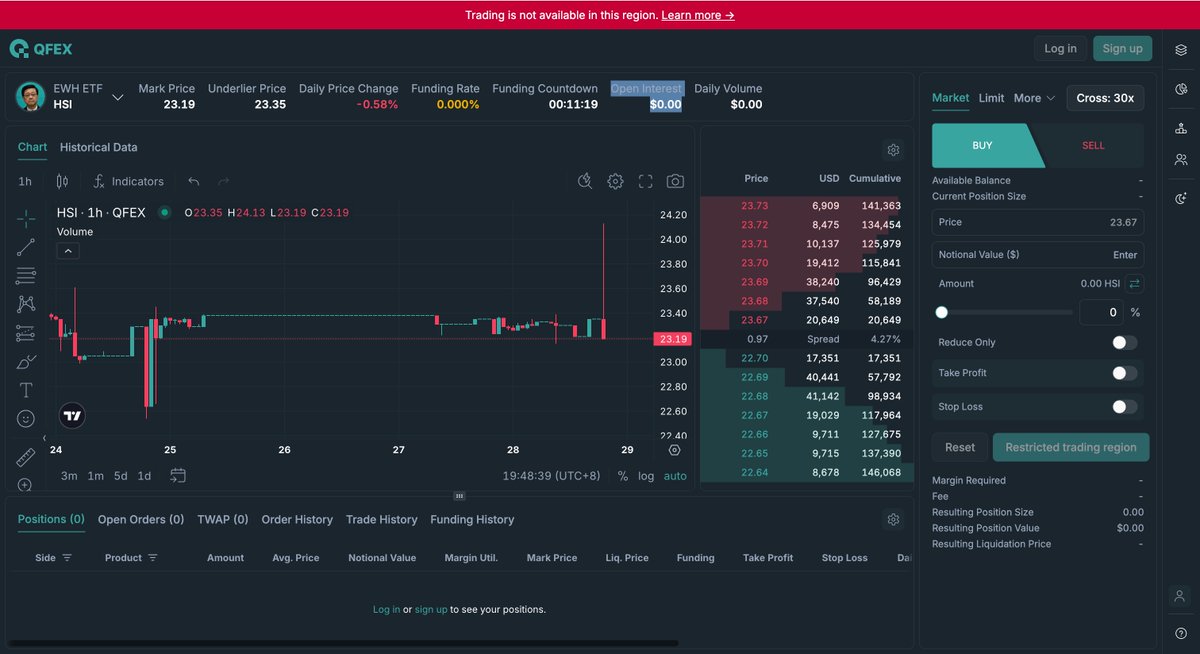Open the stacked layers sidebar icon
The height and width of the screenshot is (654, 1200).
click(1181, 50)
